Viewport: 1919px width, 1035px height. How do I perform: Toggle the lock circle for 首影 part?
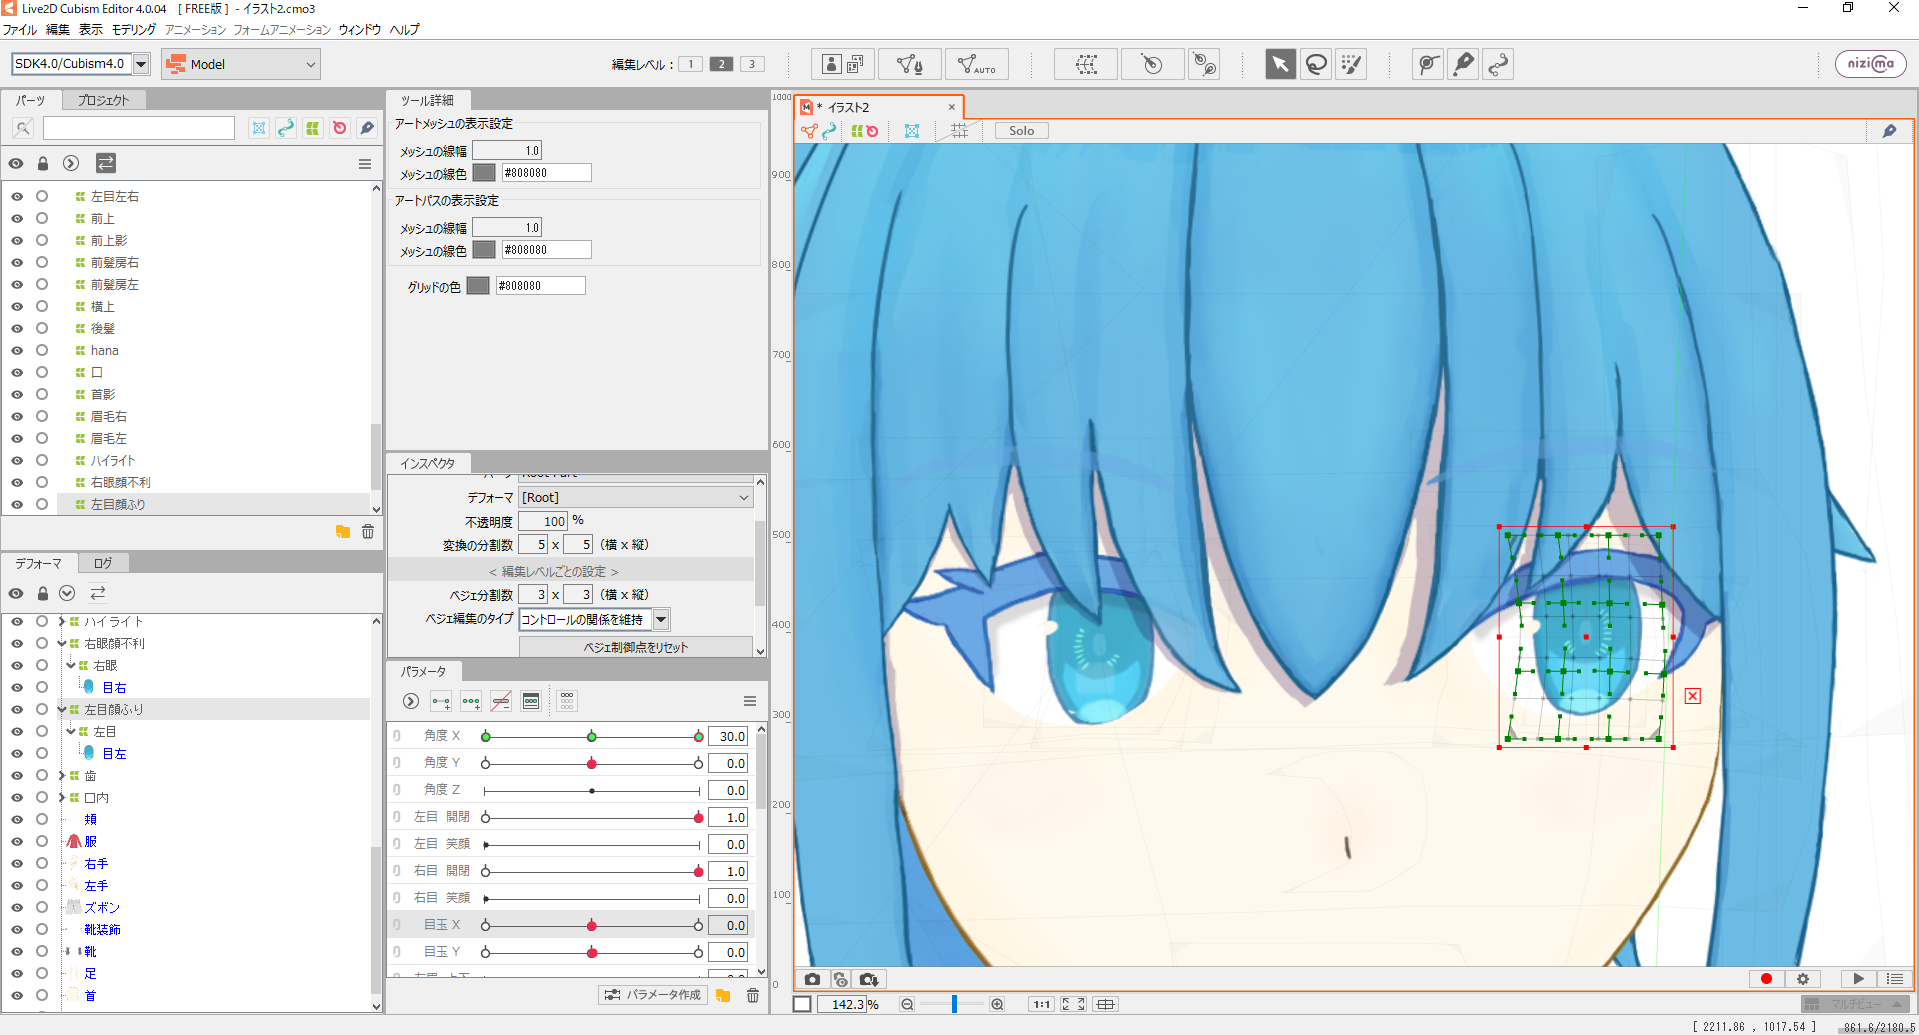[x=42, y=395]
